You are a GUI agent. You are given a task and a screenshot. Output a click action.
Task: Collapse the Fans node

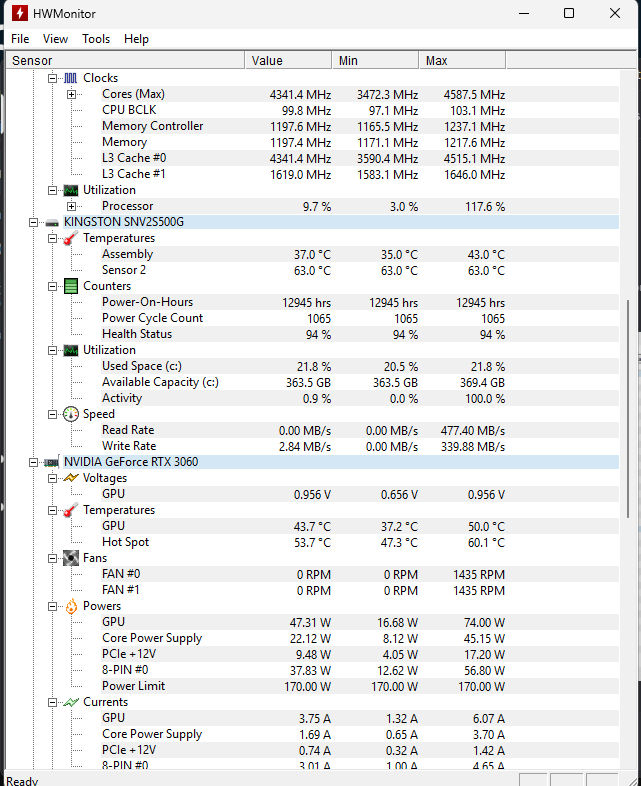coord(52,558)
